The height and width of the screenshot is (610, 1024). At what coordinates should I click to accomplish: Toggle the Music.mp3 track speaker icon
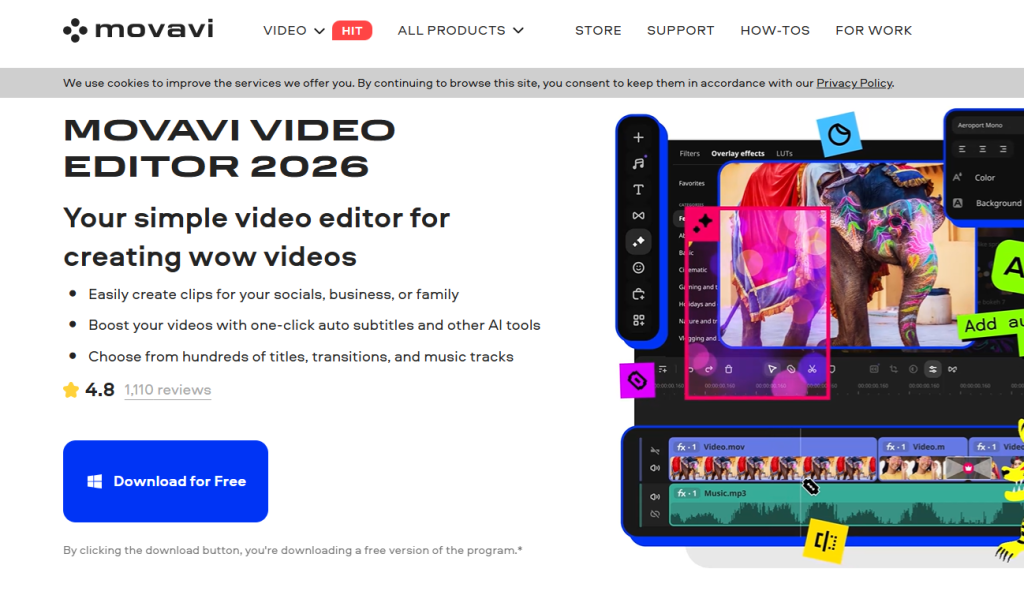(655, 496)
